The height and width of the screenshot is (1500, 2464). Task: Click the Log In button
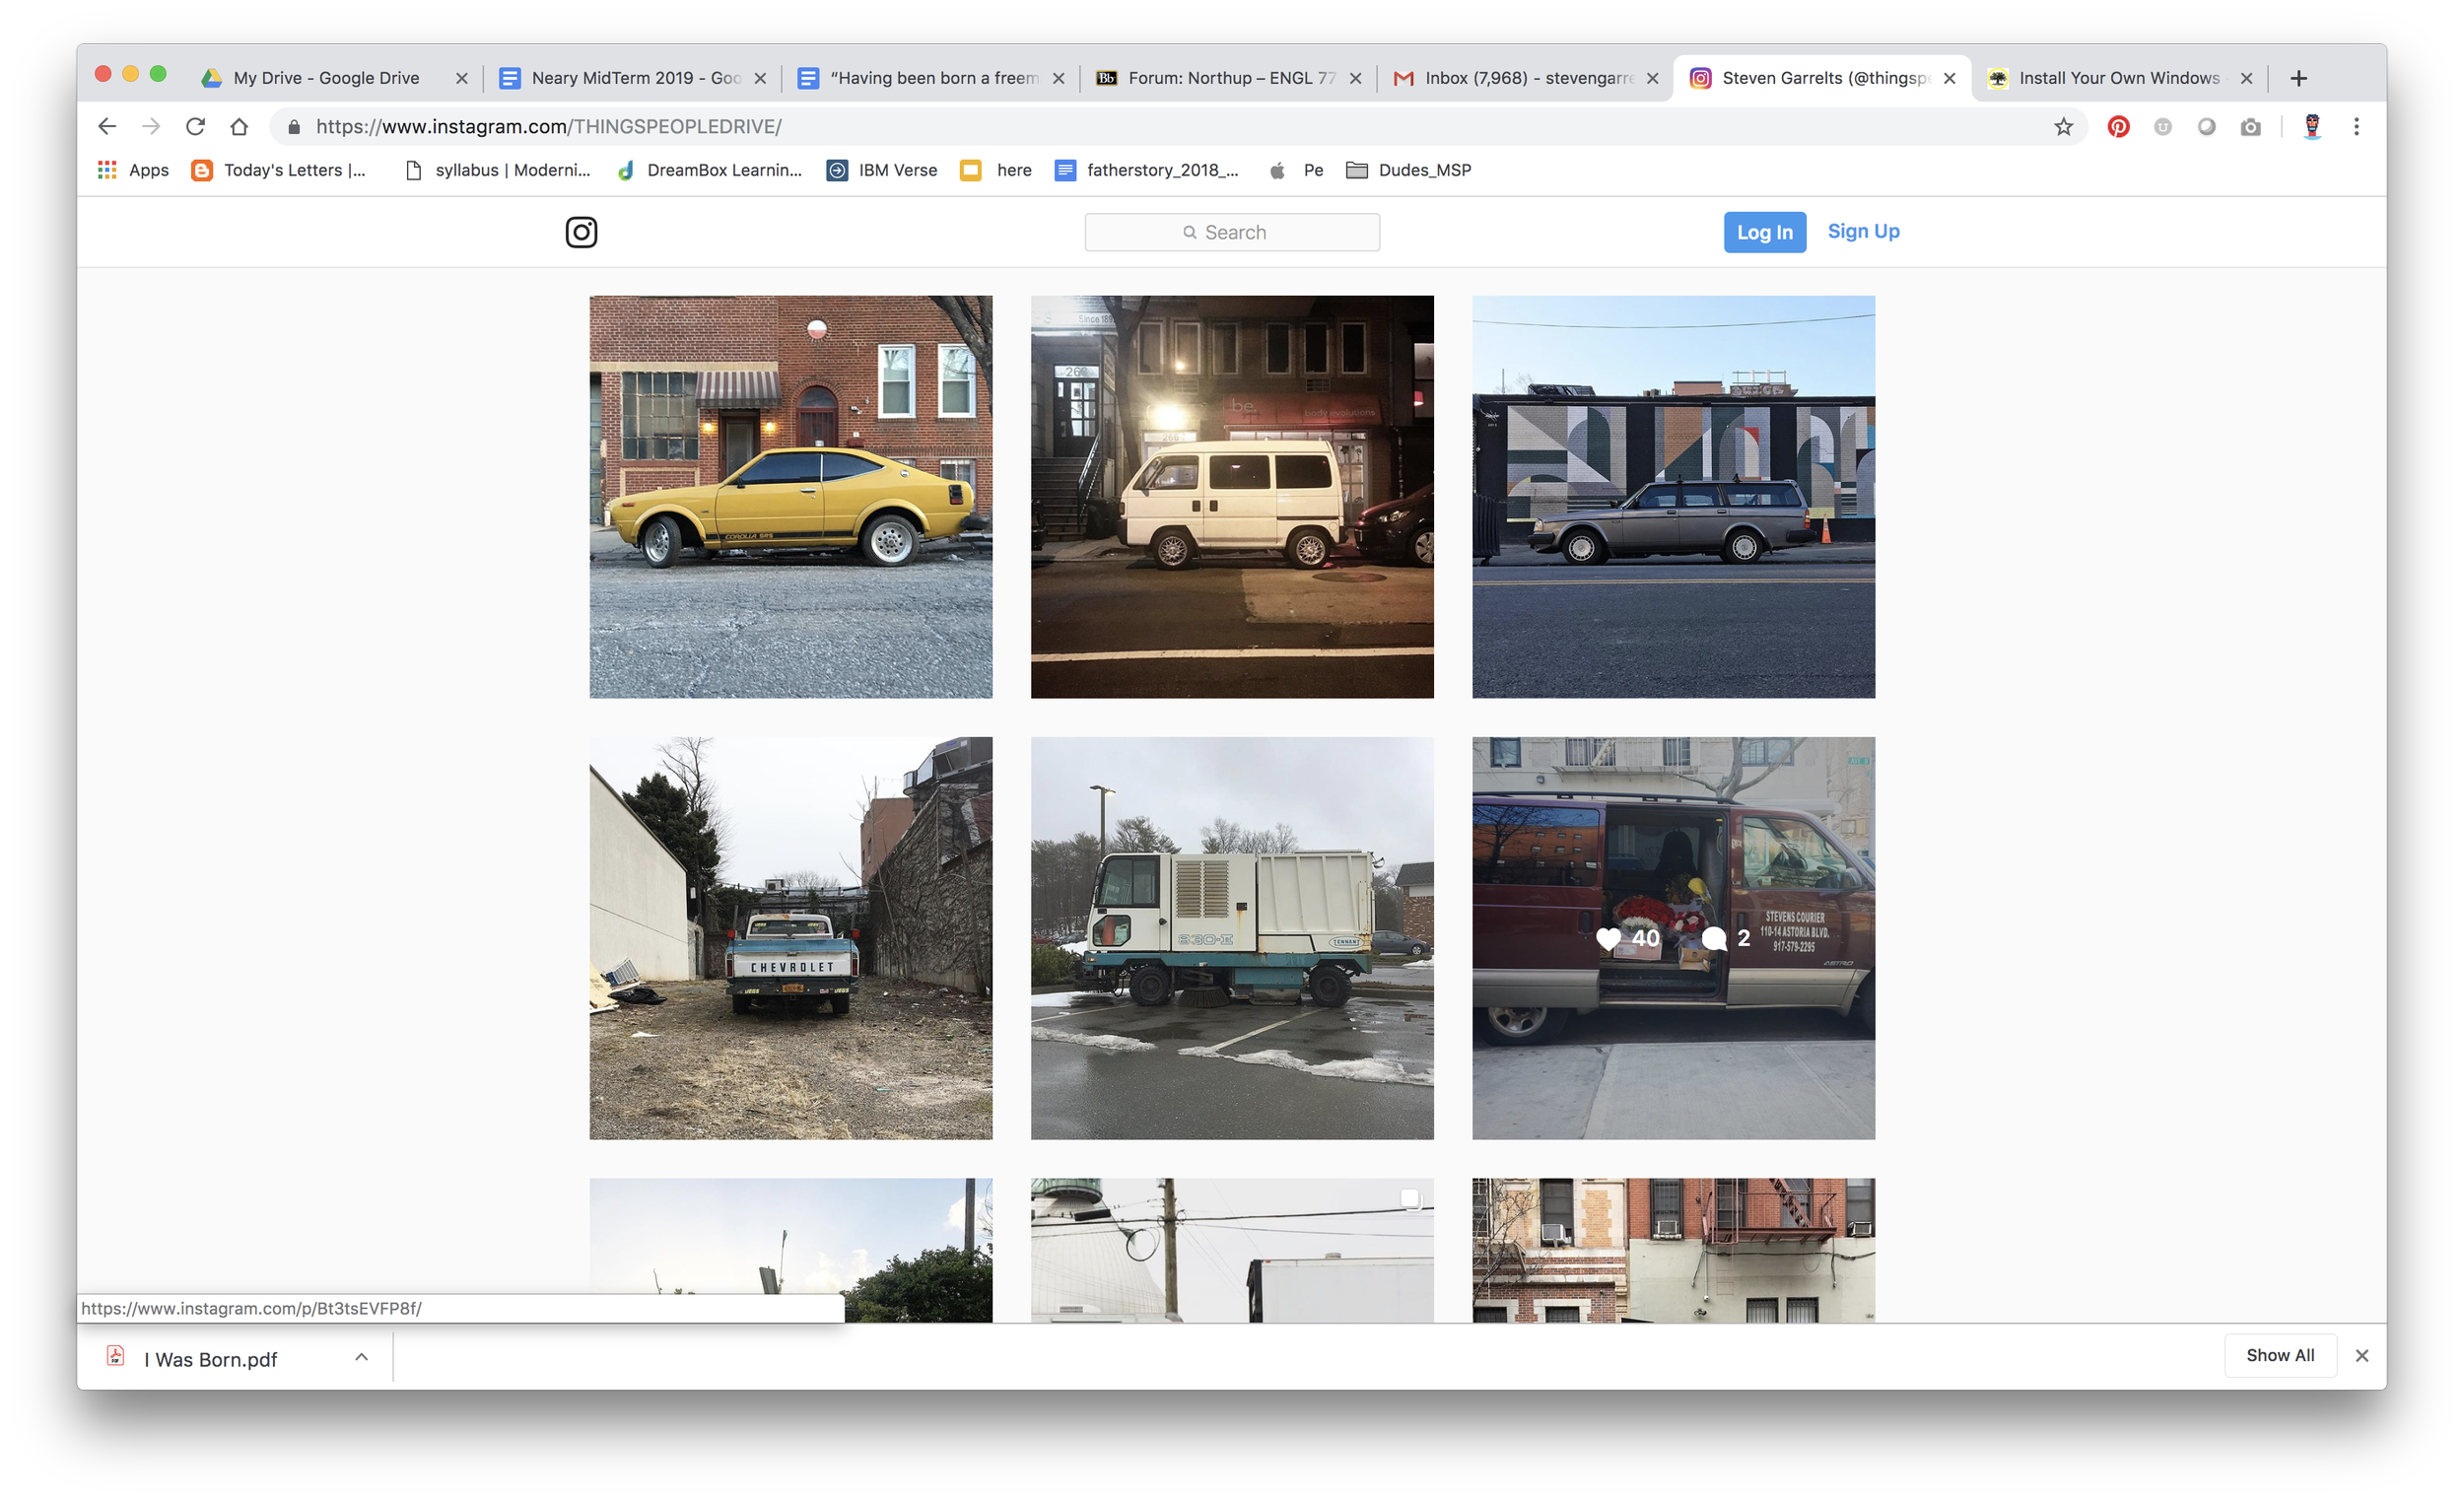tap(1764, 232)
